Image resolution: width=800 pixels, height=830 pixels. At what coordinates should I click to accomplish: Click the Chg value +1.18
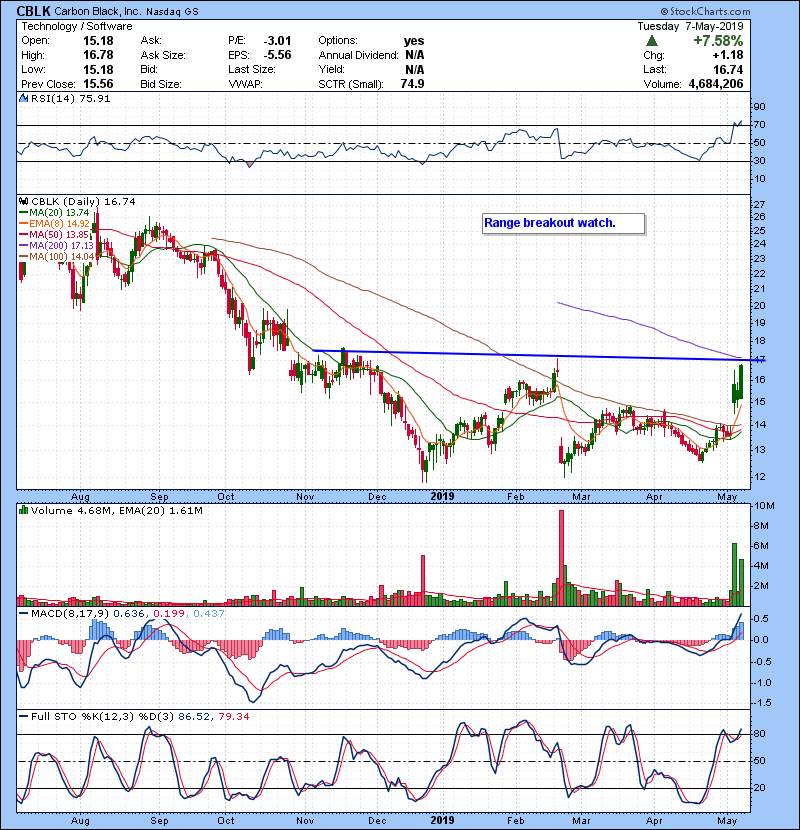coord(728,55)
